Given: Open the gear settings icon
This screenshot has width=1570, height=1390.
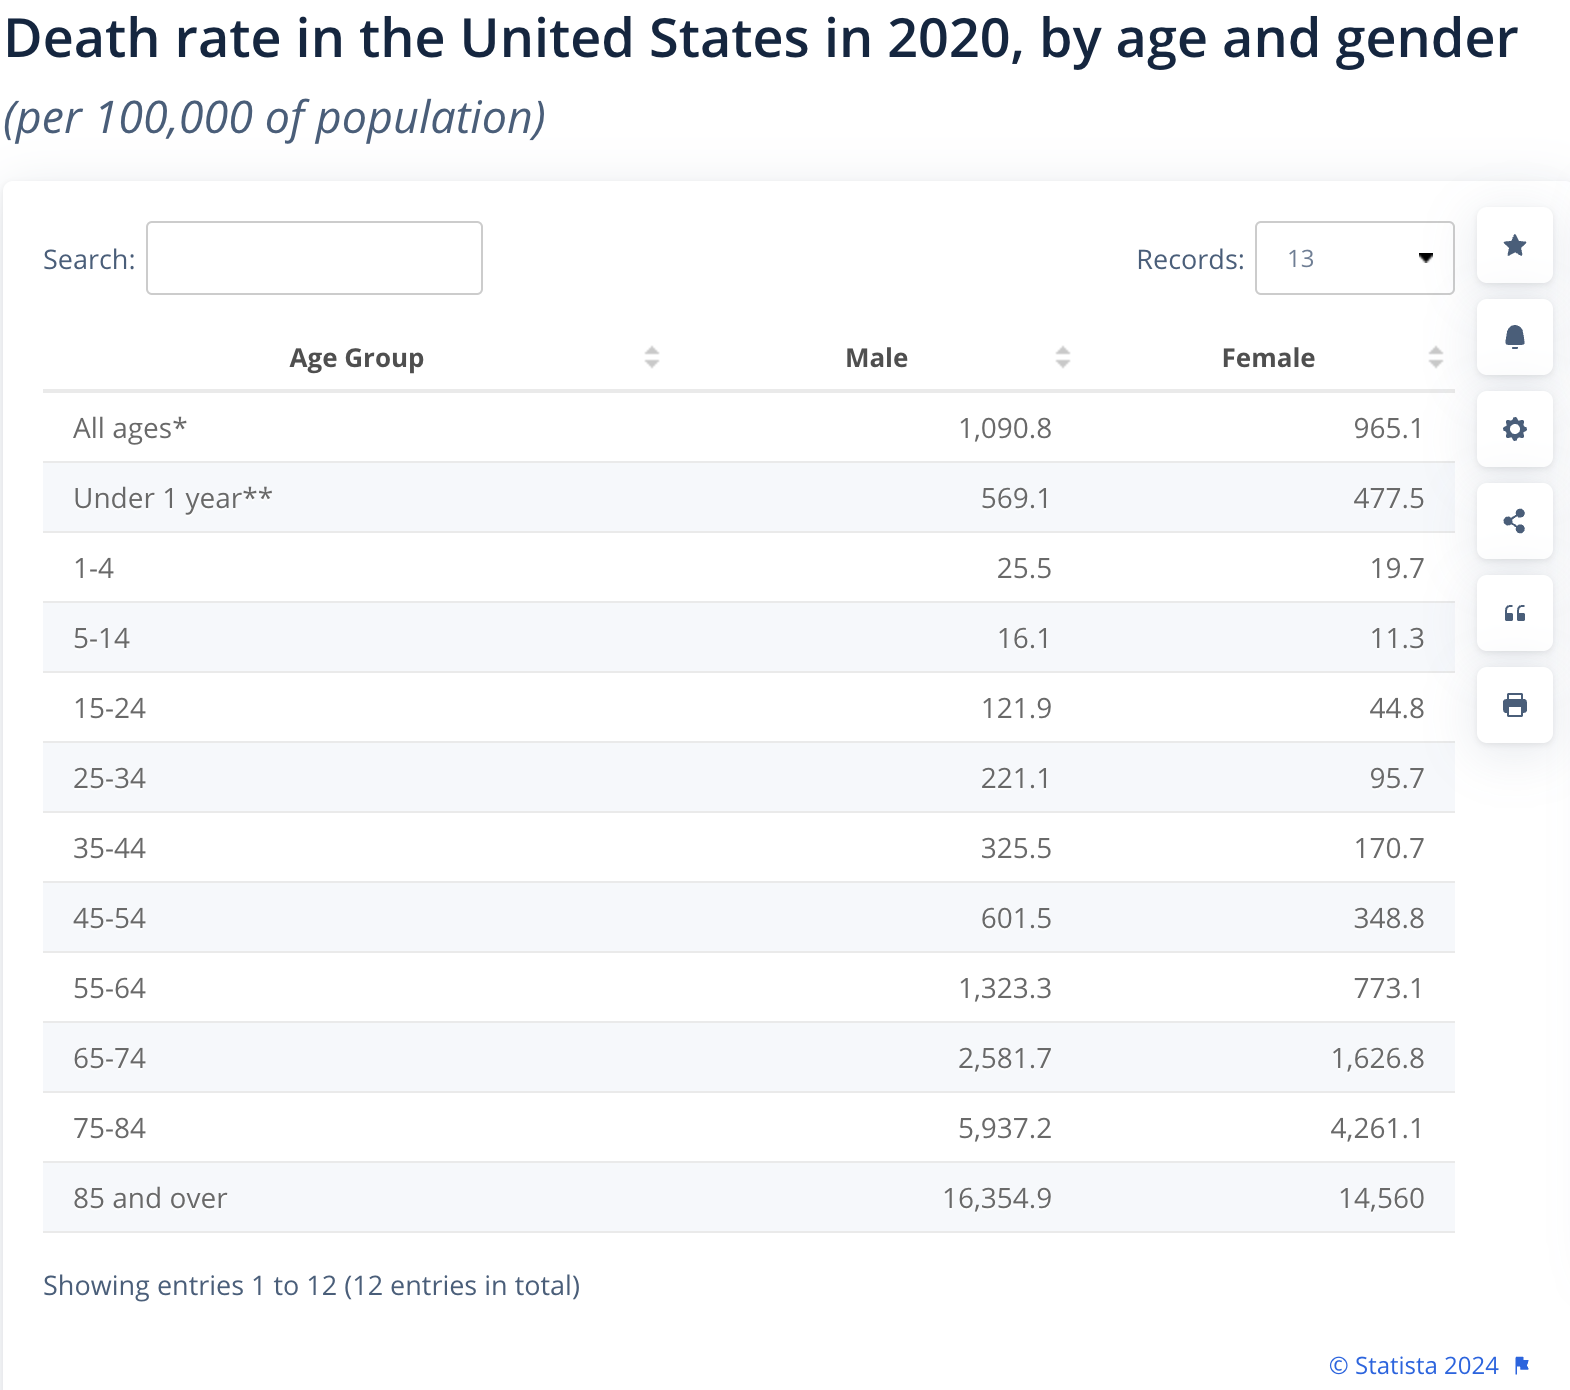Looking at the screenshot, I should point(1514,430).
